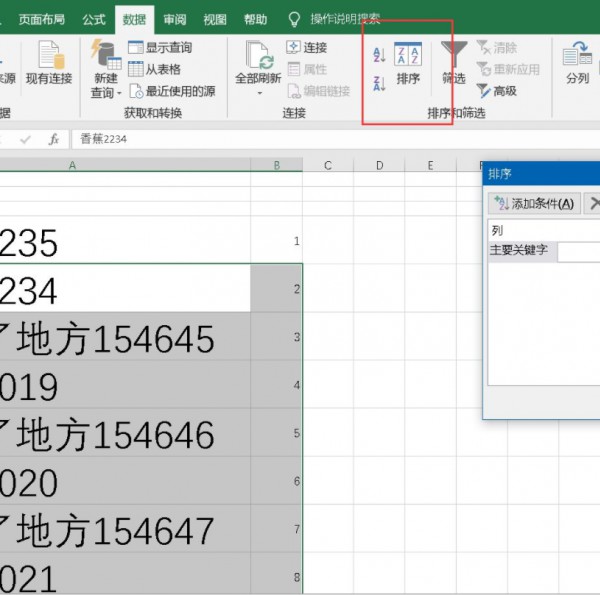Click Reapply filter (重新应用)
Viewport: 600px width, 595px height.
click(x=508, y=69)
